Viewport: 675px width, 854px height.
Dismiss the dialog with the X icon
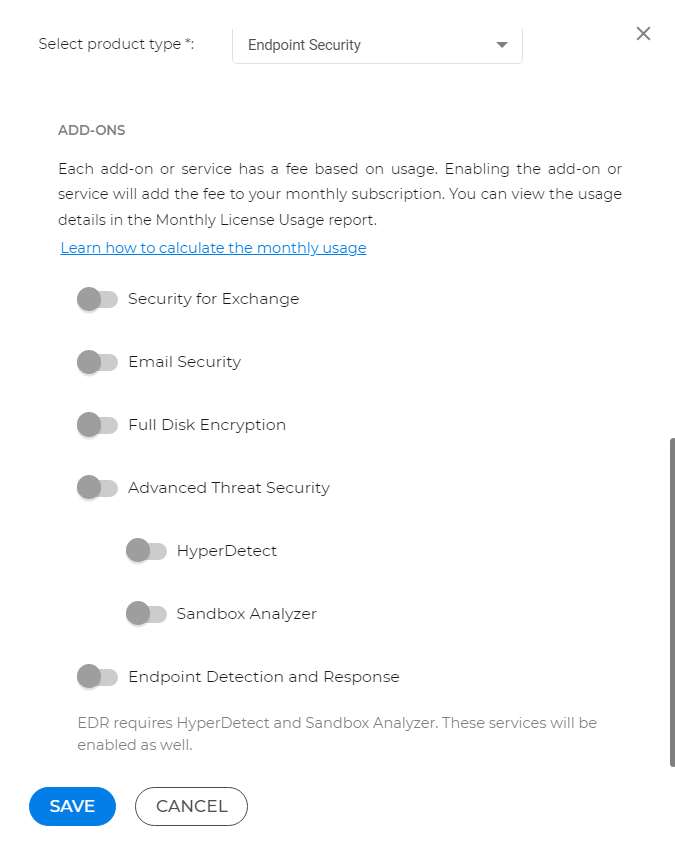coord(643,33)
